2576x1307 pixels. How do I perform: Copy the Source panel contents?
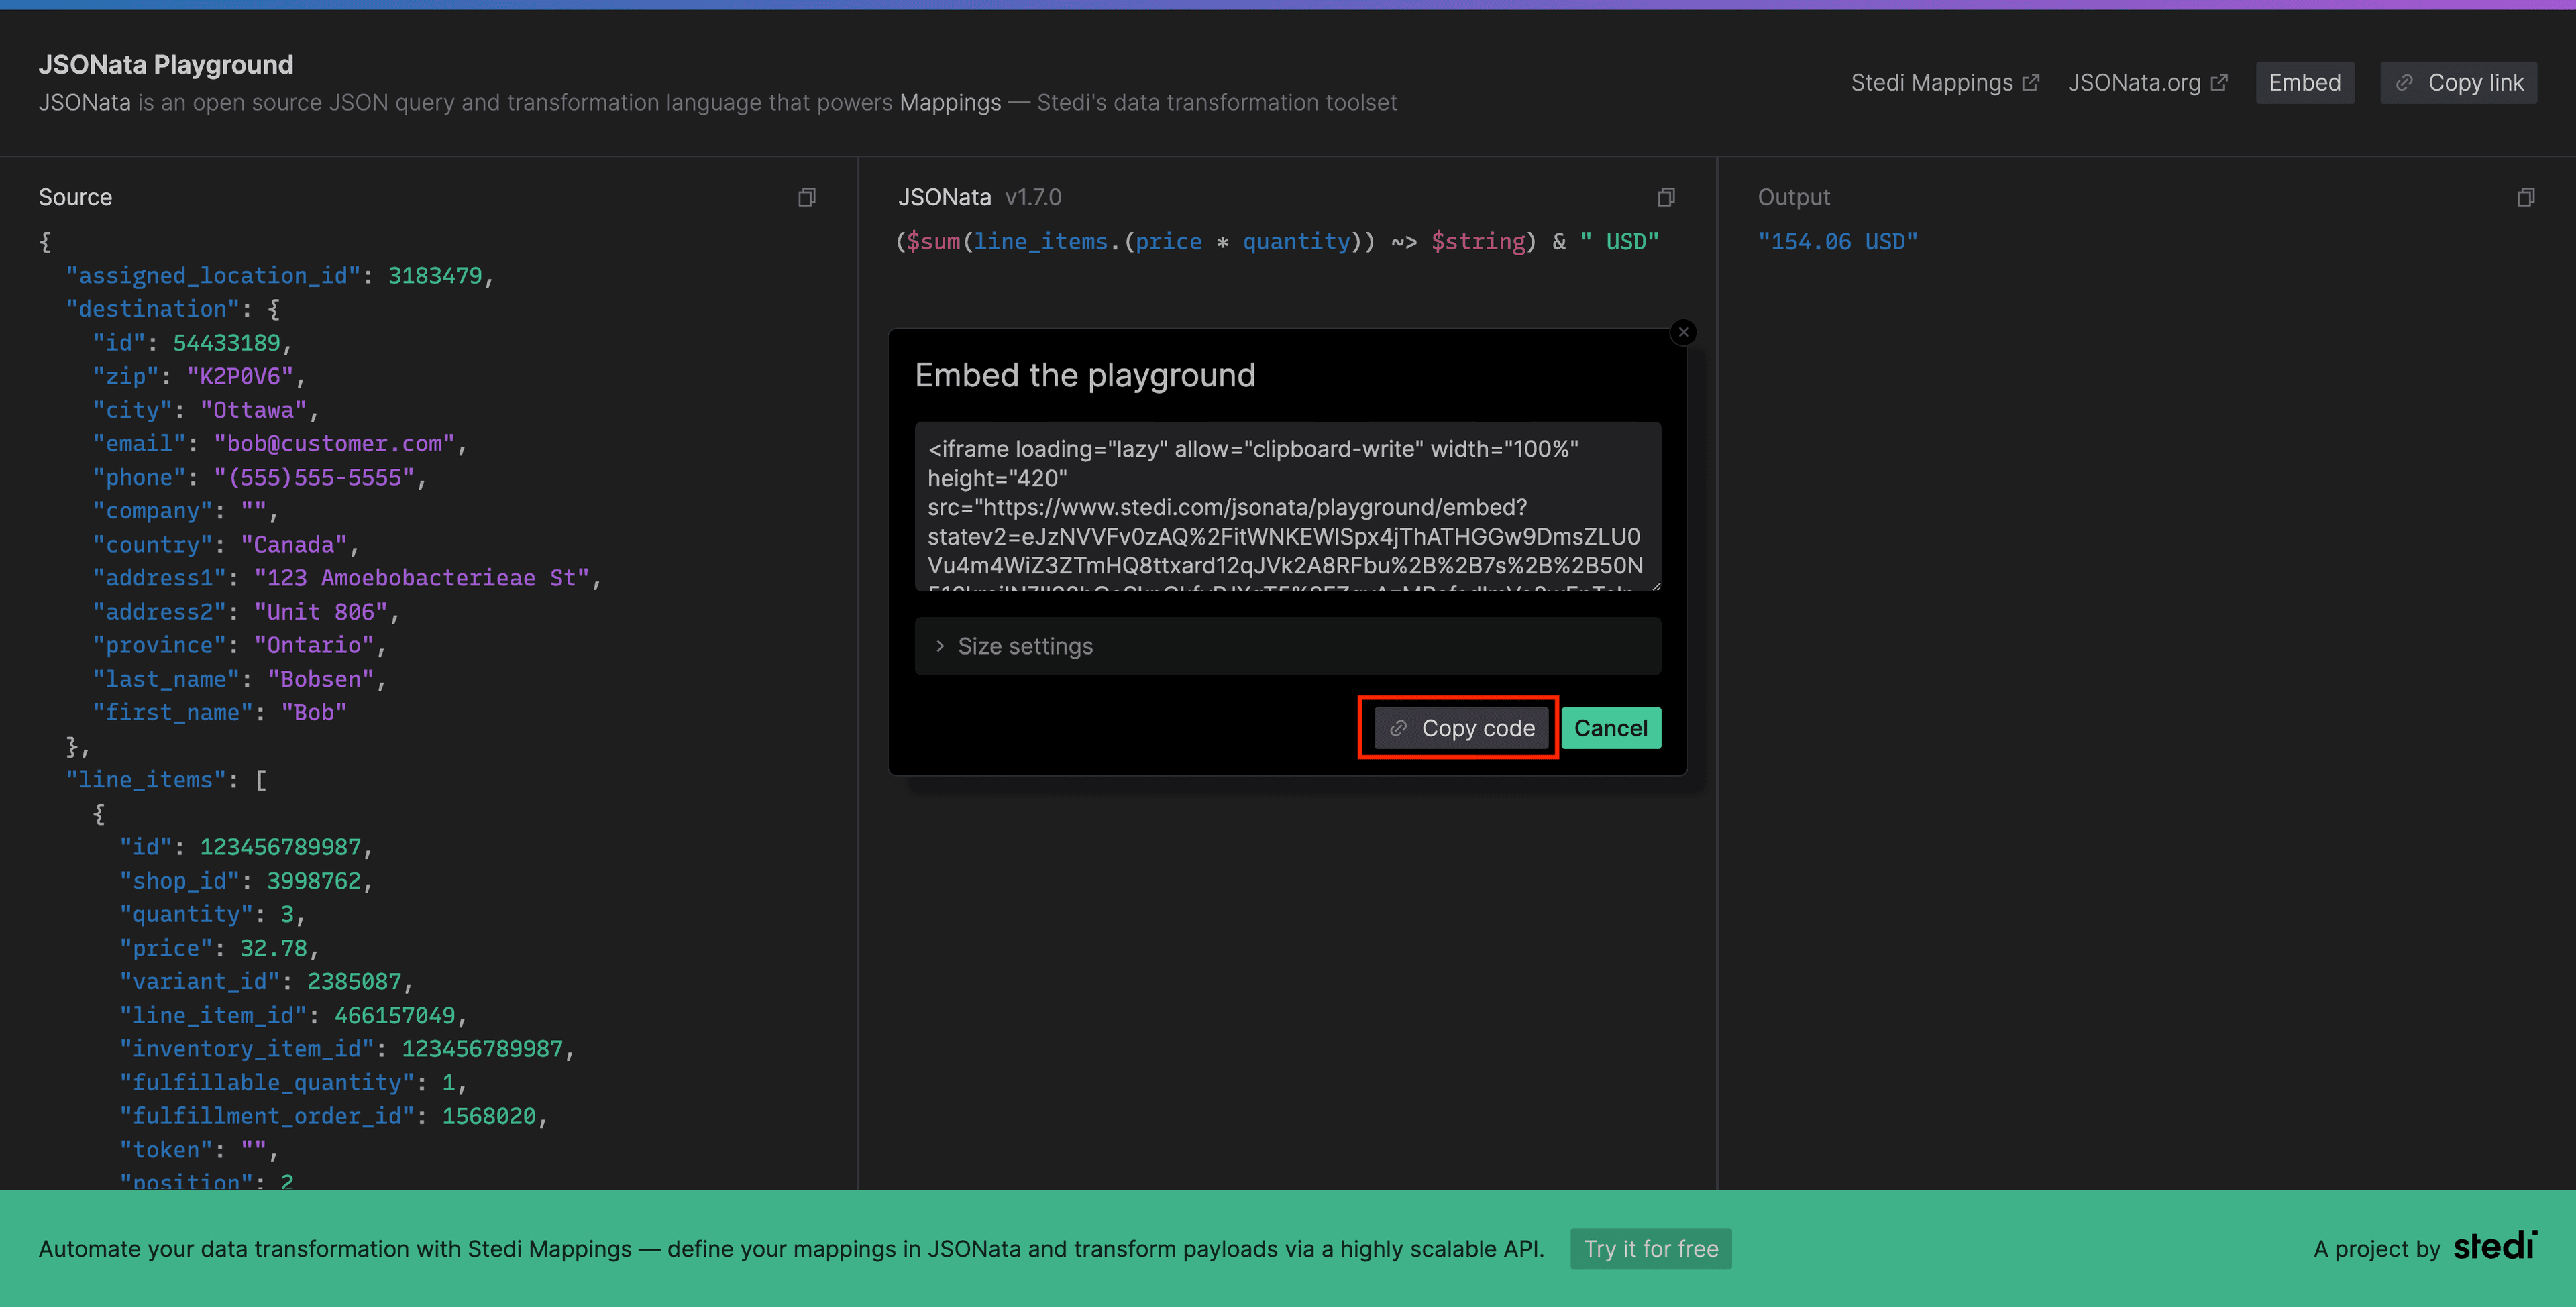click(806, 197)
